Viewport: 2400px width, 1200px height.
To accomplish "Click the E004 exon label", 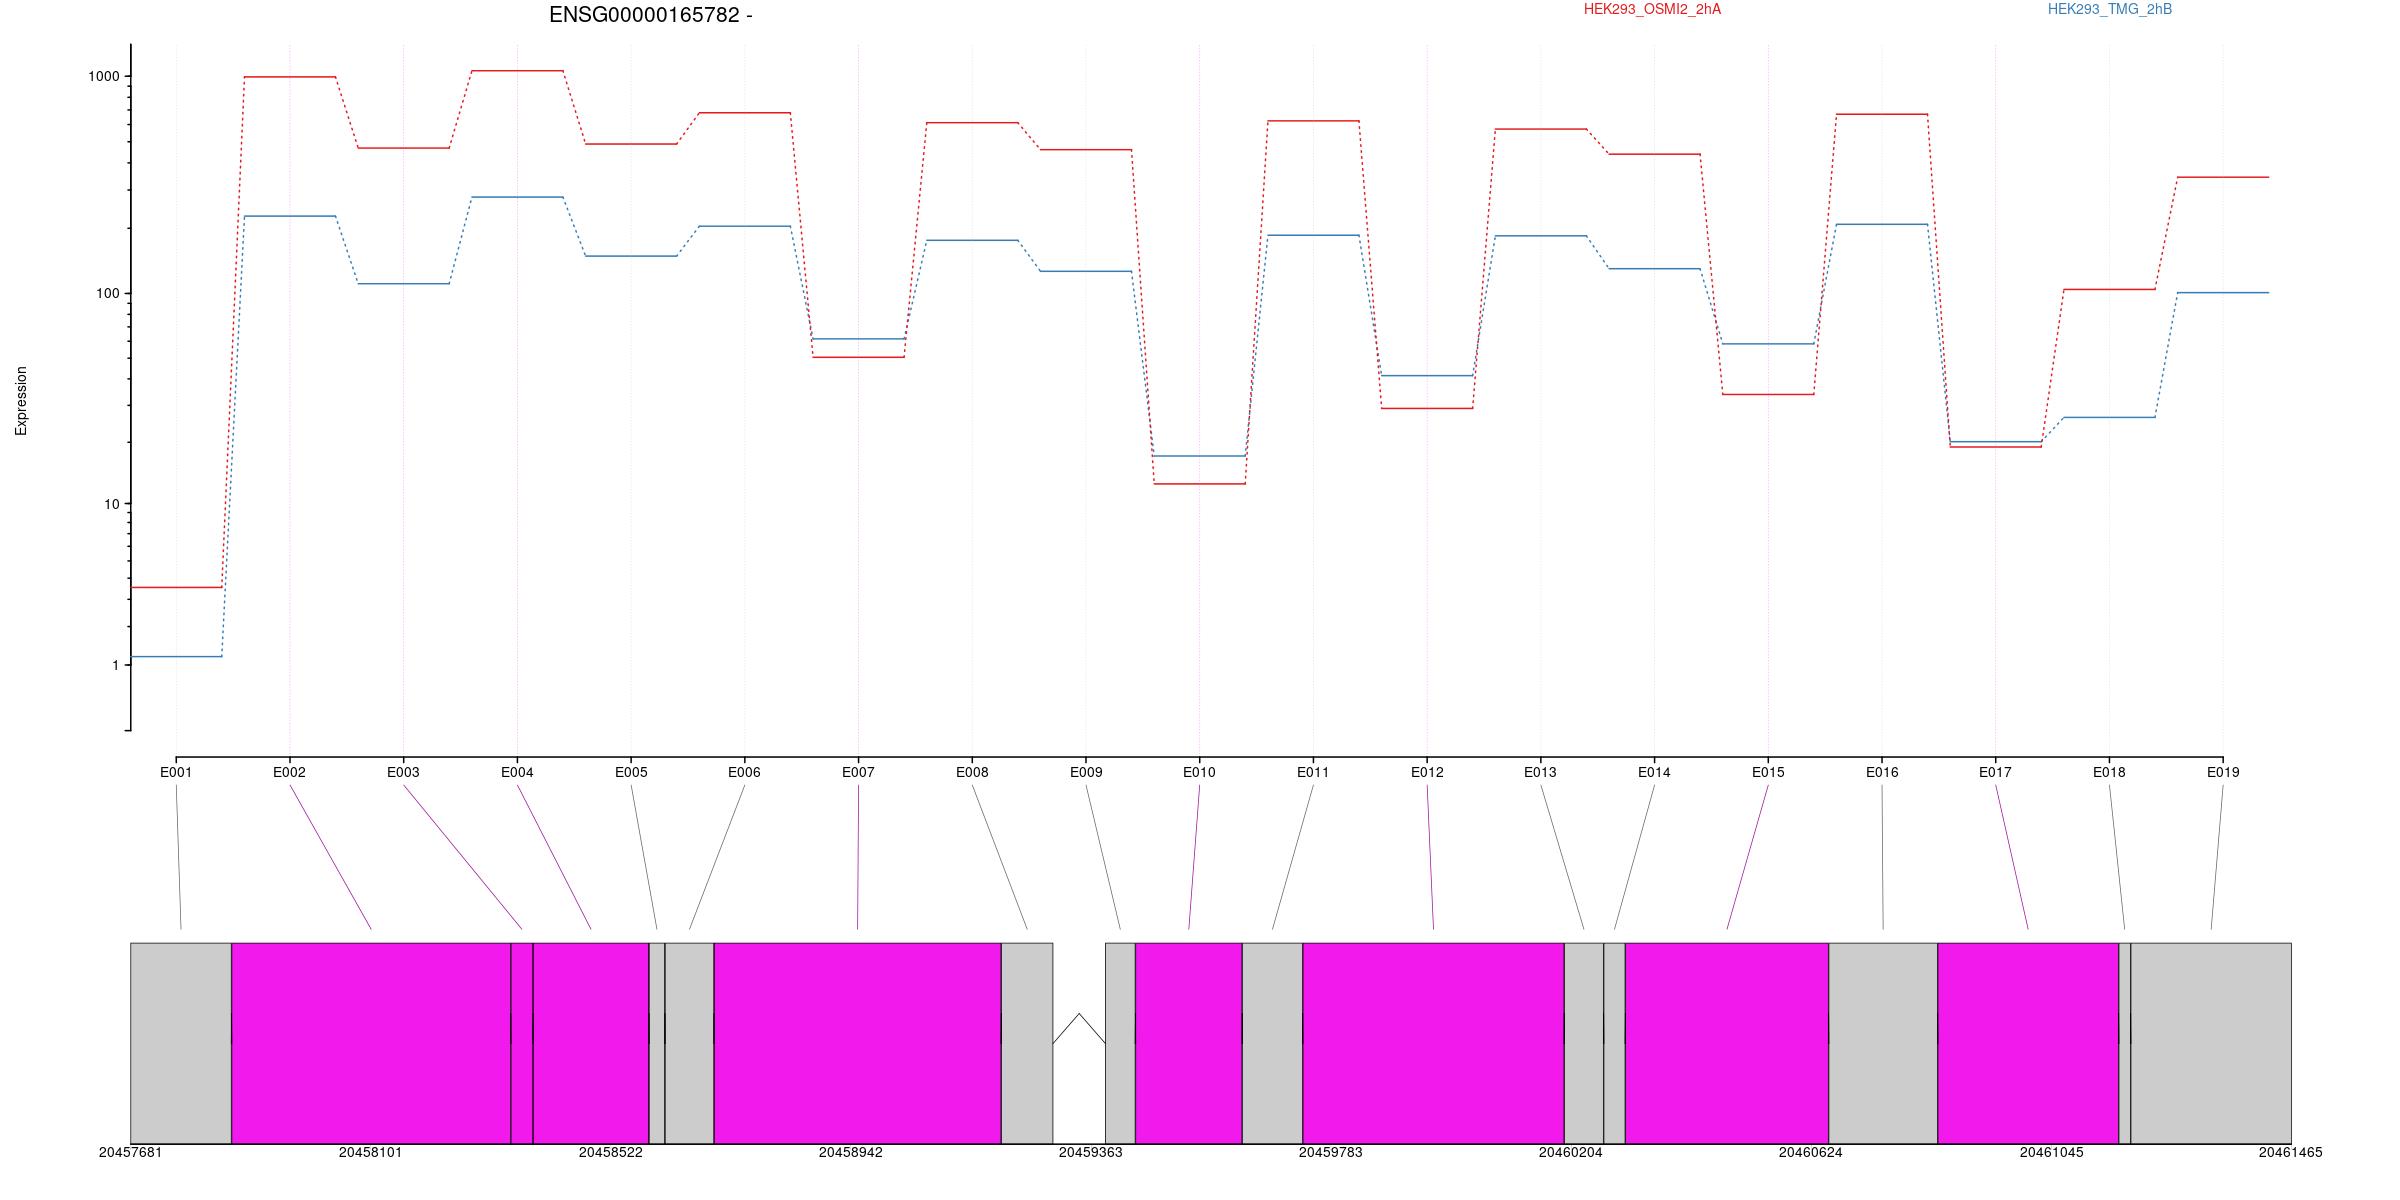I will click(x=517, y=772).
